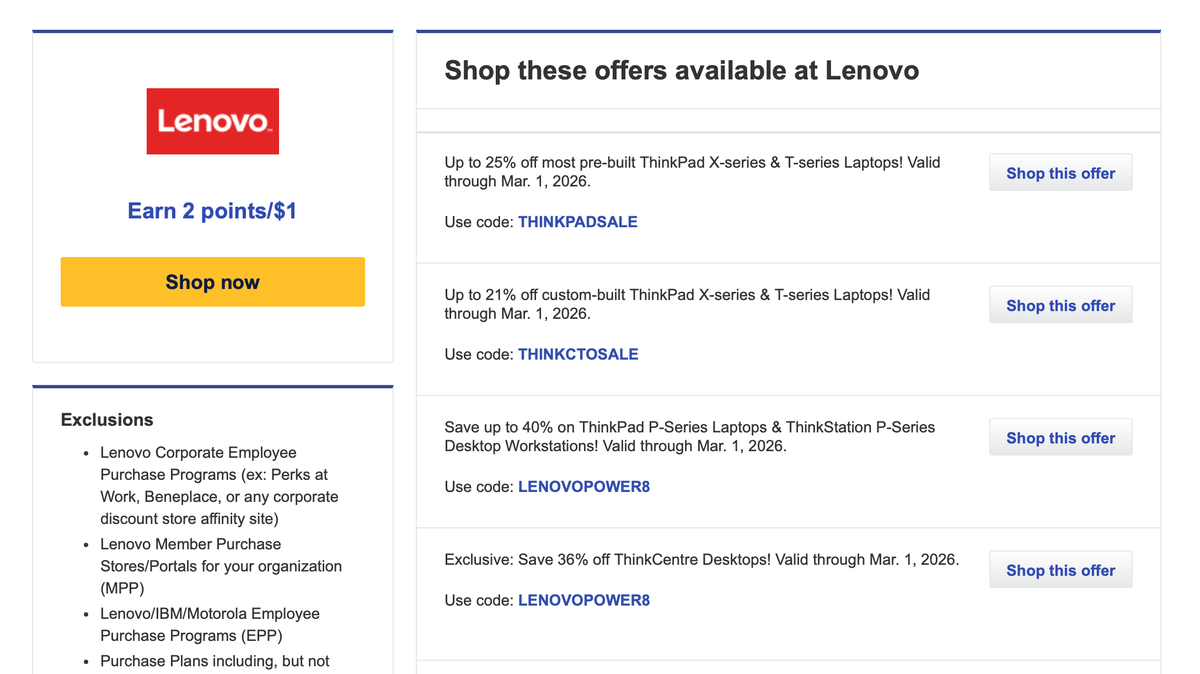Click the Exclusions heading
Viewport: 1200px width, 674px height.
(107, 419)
